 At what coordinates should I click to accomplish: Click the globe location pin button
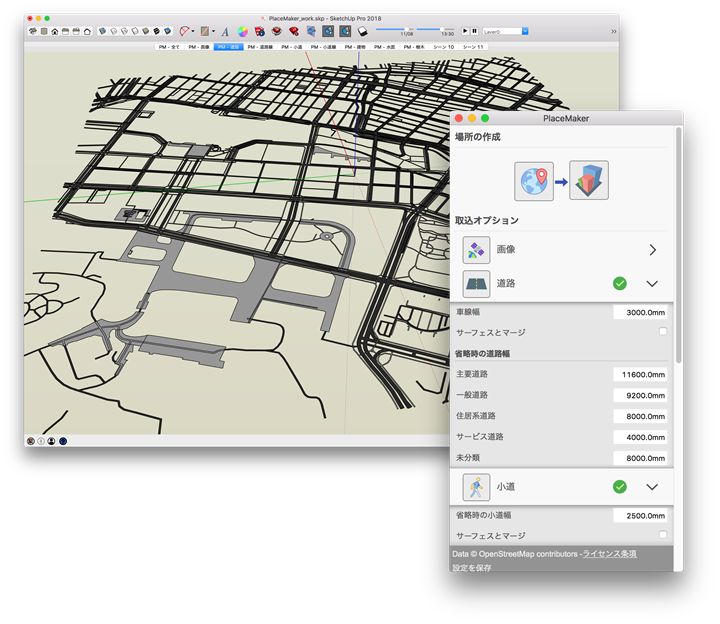pyautogui.click(x=534, y=181)
